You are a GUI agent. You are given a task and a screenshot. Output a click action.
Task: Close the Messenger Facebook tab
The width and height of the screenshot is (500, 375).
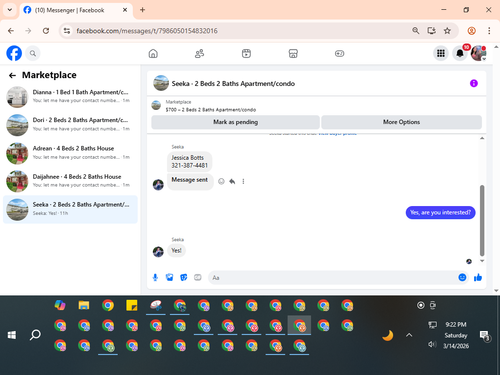click(x=125, y=10)
